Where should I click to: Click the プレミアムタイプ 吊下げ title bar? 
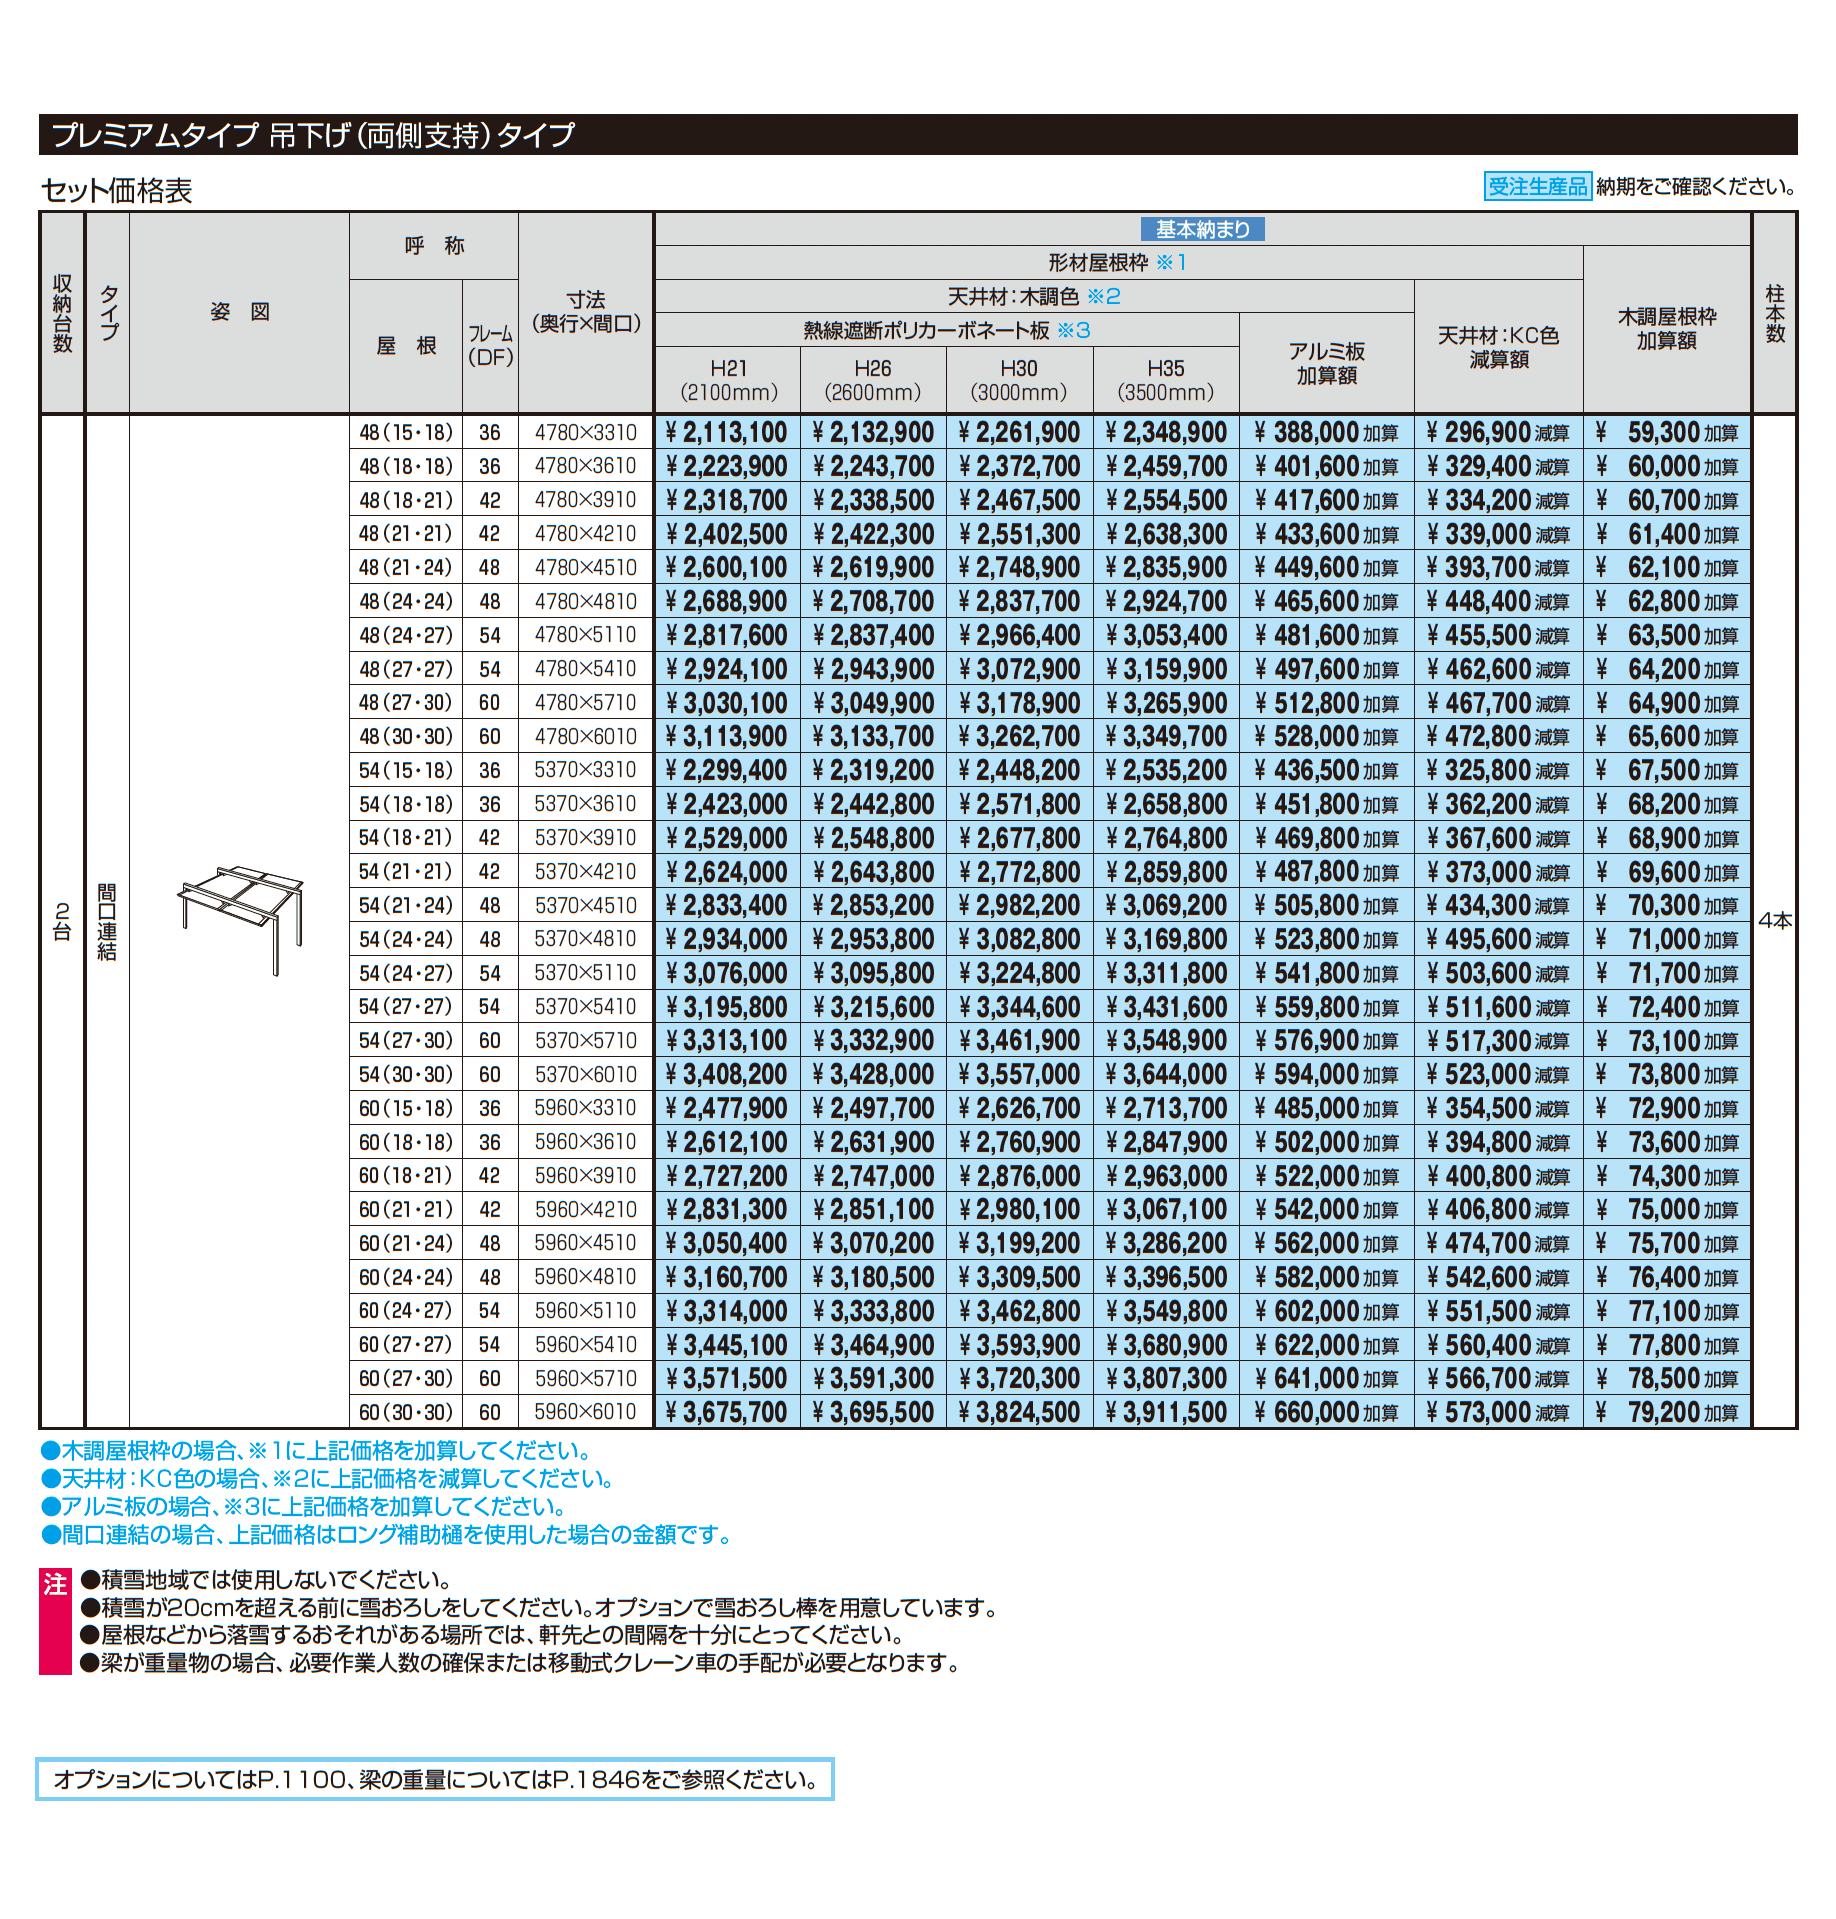[918, 135]
